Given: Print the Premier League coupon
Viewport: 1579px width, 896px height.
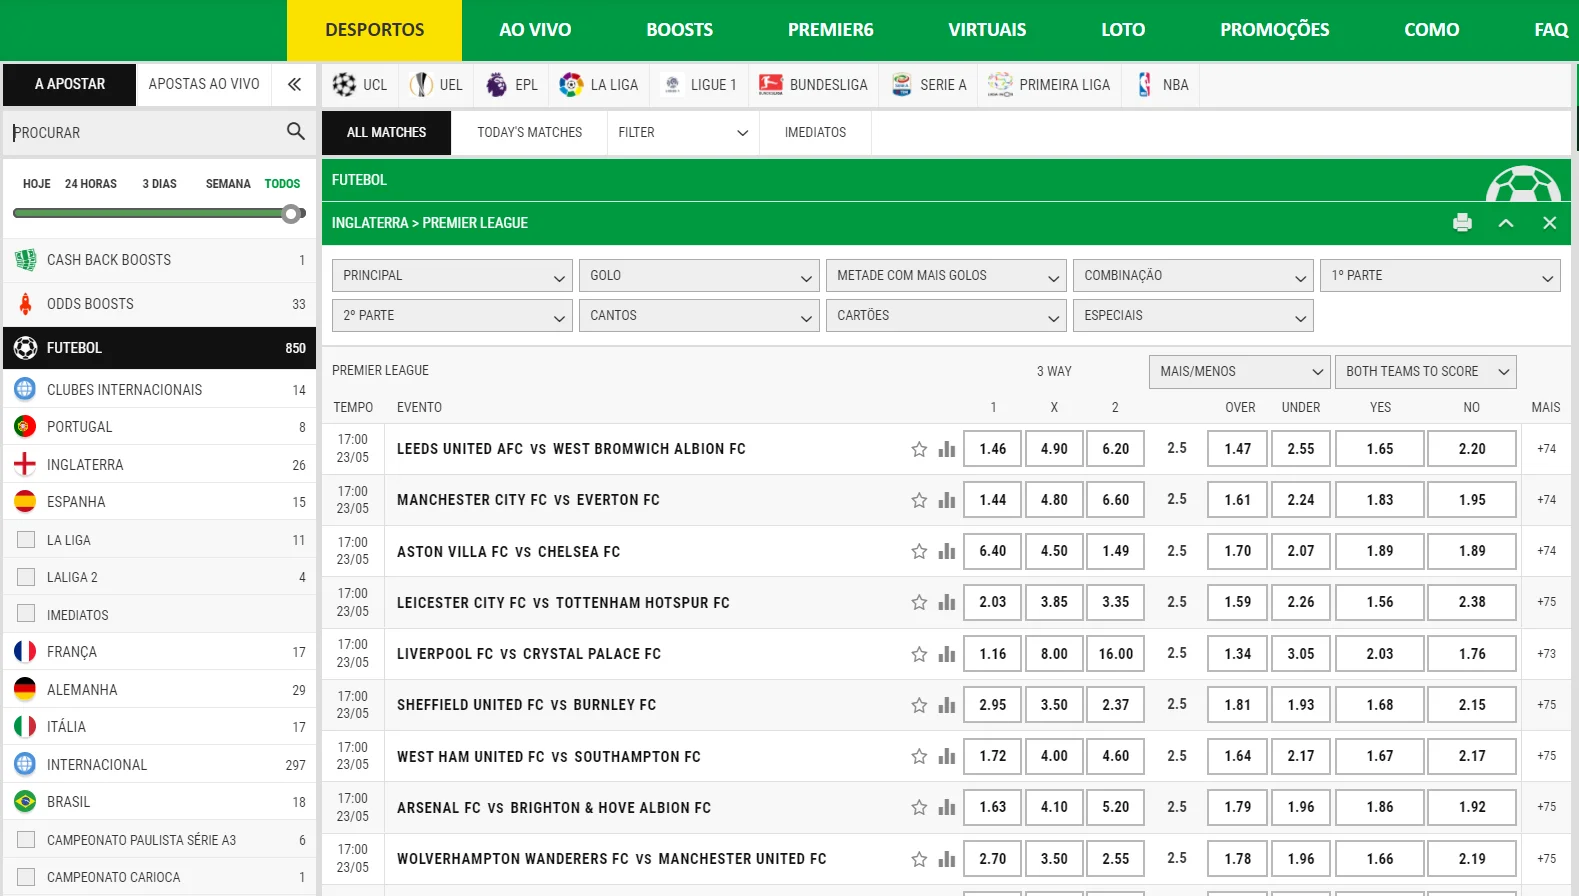Looking at the screenshot, I should pyautogui.click(x=1462, y=223).
